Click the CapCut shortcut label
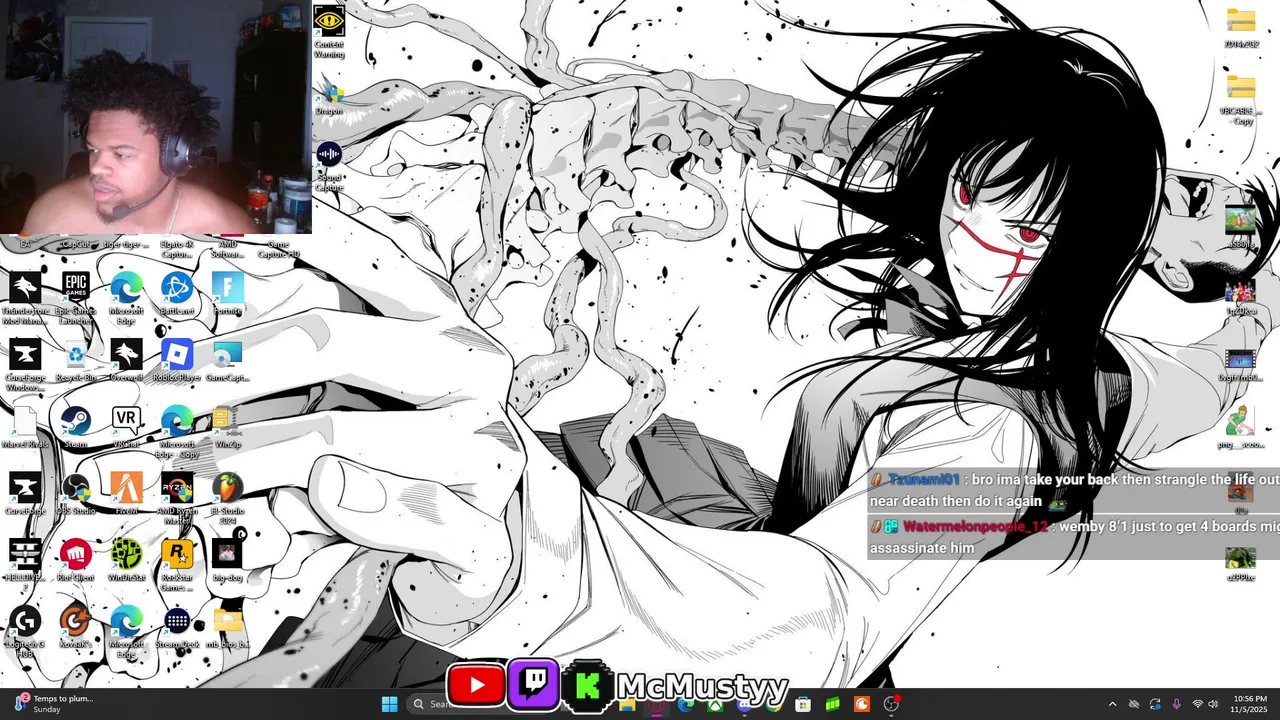 76,244
